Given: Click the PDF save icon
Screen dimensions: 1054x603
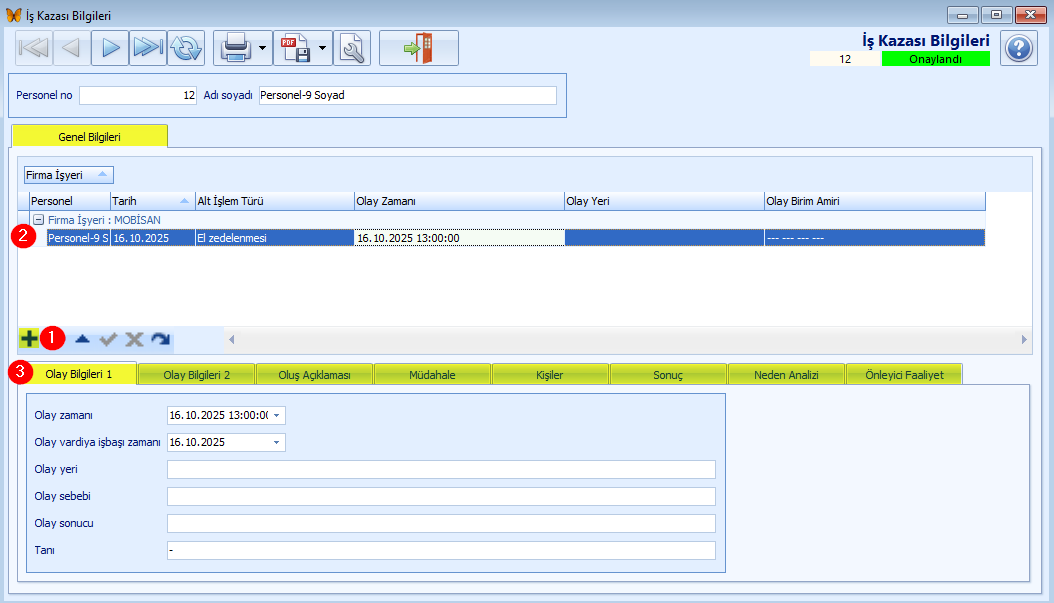Looking at the screenshot, I should [x=294, y=47].
